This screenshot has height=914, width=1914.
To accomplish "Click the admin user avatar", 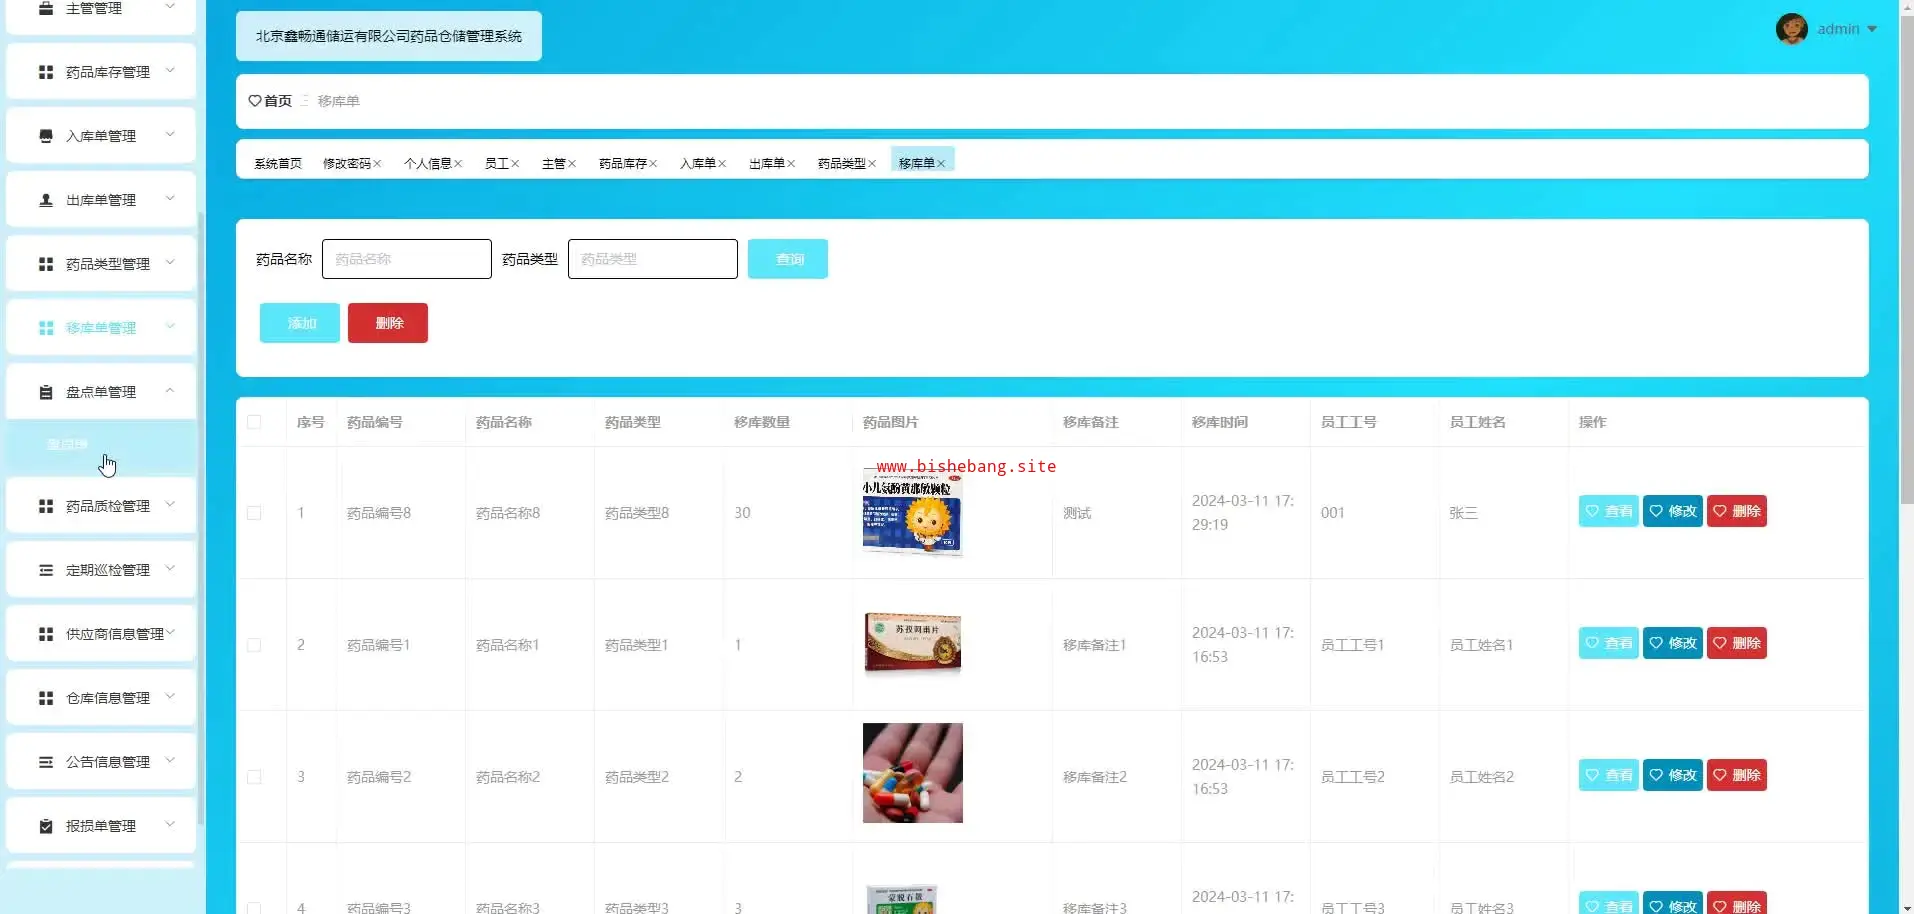I will (x=1791, y=29).
